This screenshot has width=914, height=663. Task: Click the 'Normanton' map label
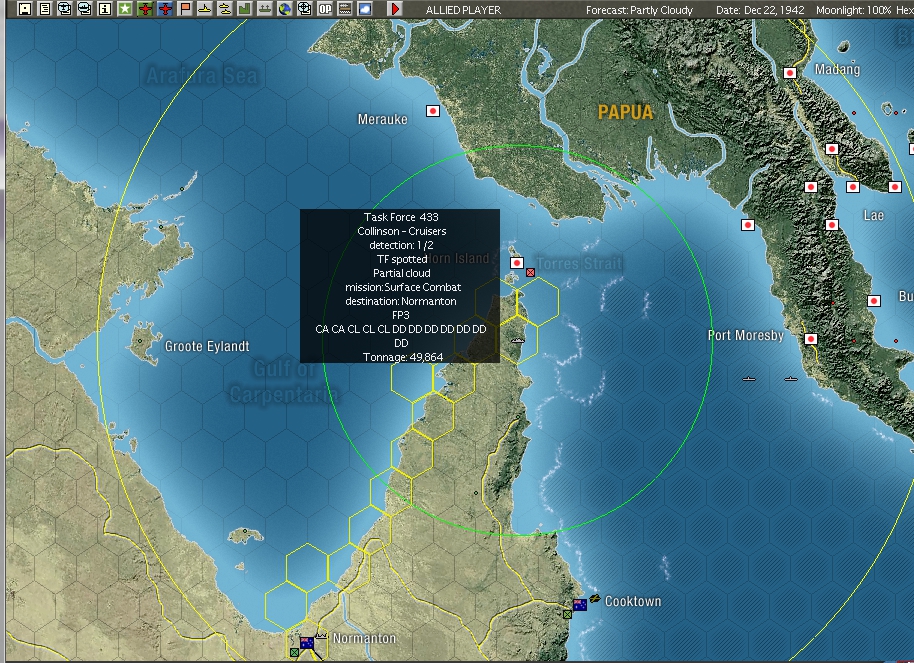(364, 639)
